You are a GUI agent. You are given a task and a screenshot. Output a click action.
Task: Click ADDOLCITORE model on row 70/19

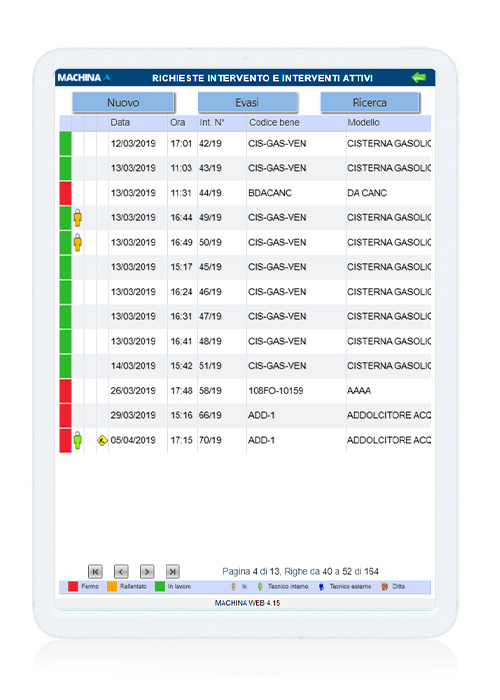(x=389, y=441)
